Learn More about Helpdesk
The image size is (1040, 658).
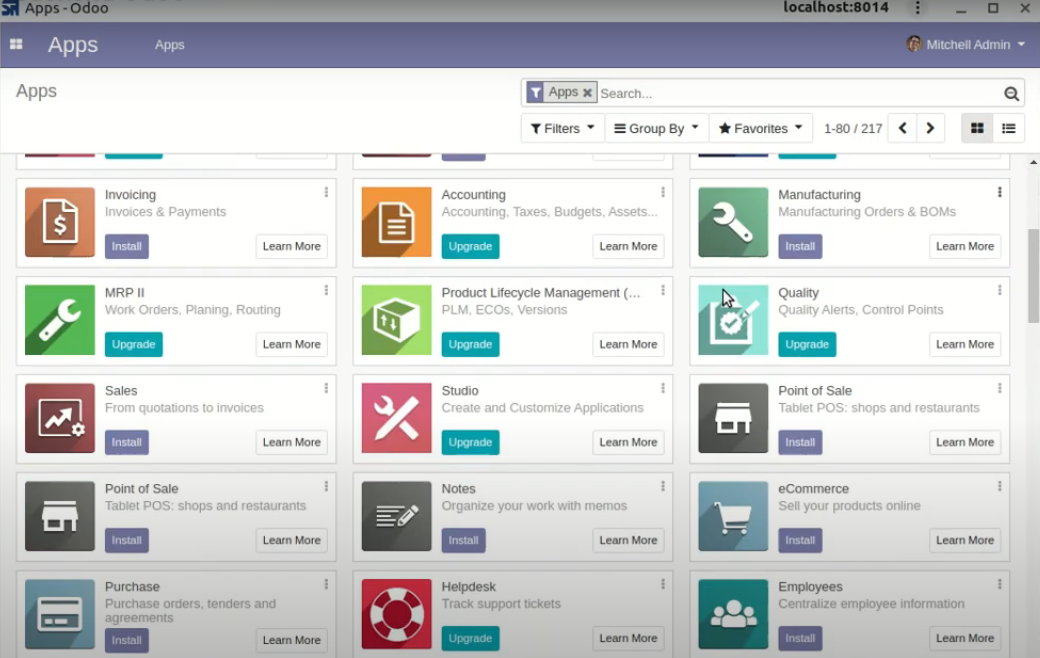click(x=628, y=638)
